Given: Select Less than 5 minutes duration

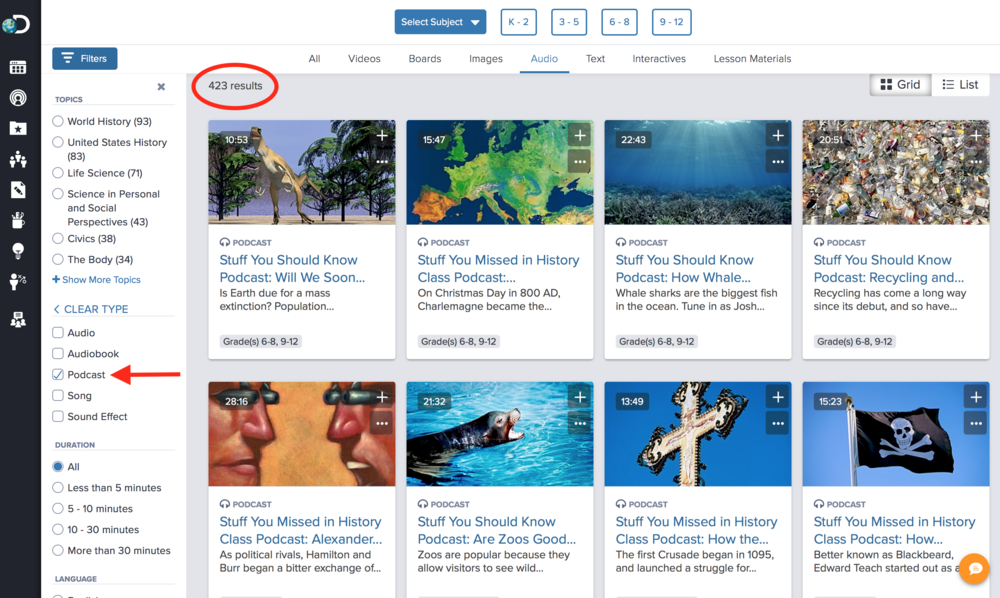Looking at the screenshot, I should pyautogui.click(x=58, y=488).
